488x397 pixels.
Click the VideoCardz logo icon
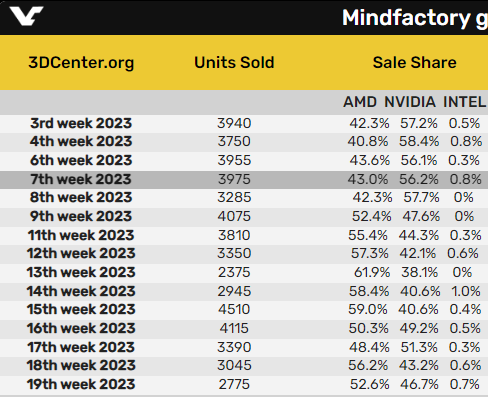coord(26,16)
